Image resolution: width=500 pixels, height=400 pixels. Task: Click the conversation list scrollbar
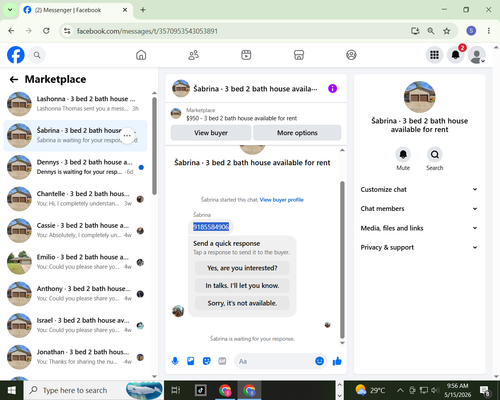[154, 146]
